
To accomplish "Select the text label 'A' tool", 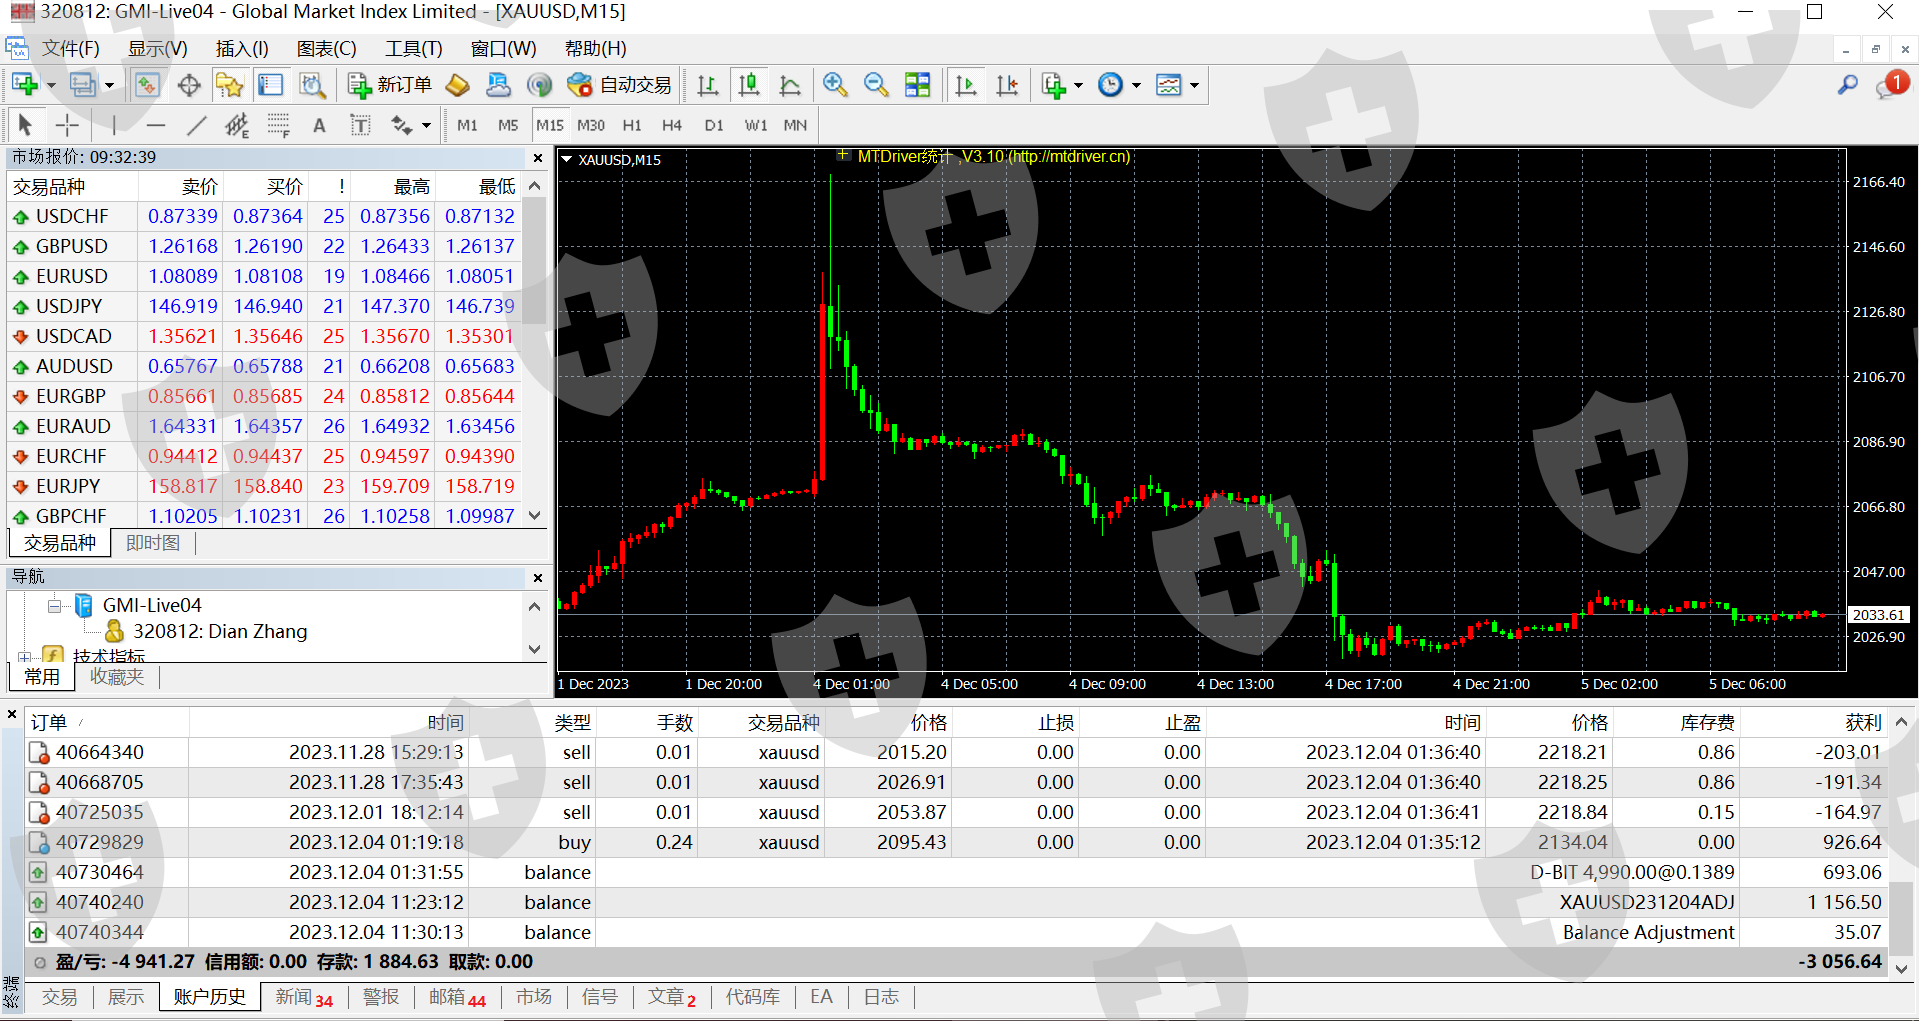I will tap(319, 125).
